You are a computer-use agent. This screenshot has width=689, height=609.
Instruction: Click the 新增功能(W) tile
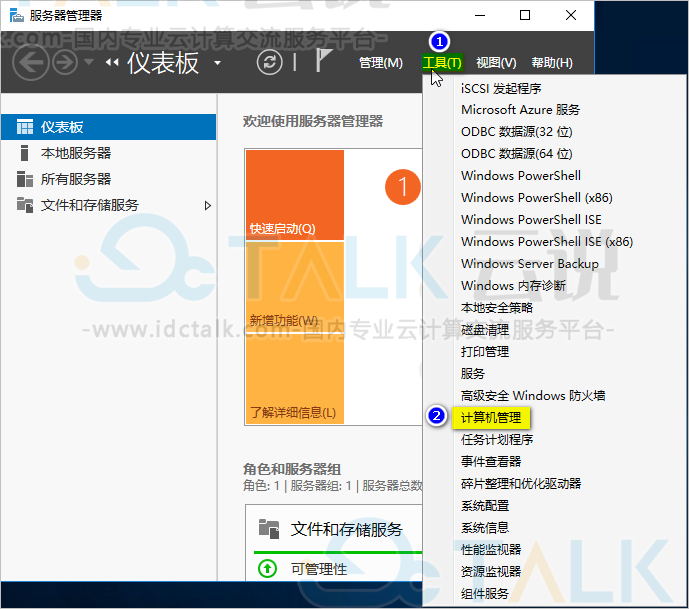[x=295, y=286]
